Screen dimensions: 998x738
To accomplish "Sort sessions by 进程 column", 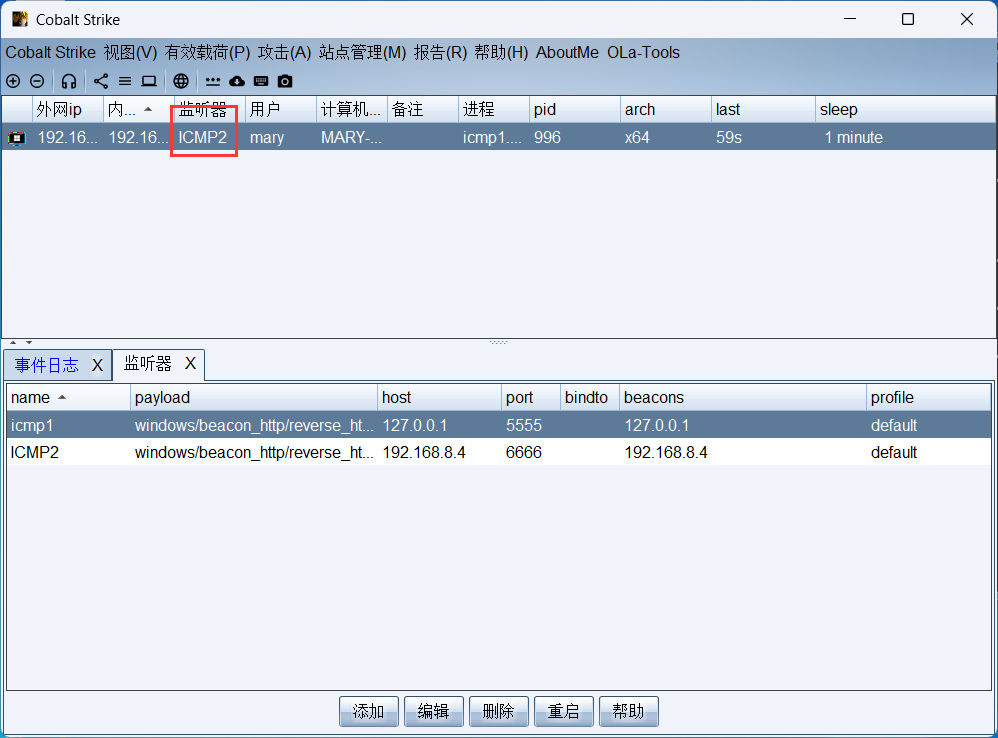I will (x=493, y=109).
